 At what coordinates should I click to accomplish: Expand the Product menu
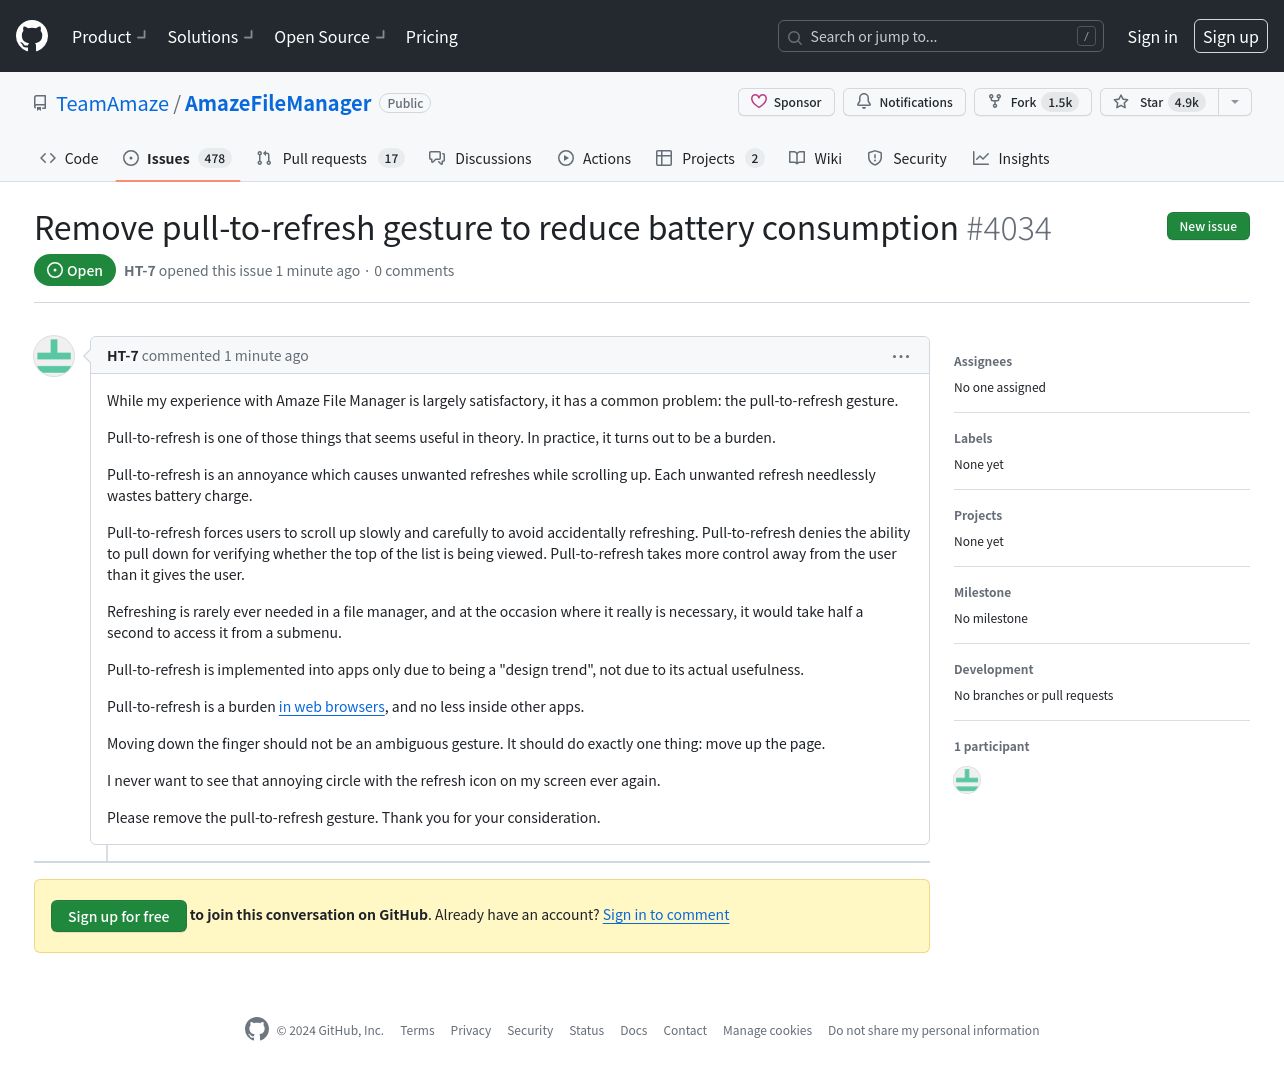coord(109,37)
